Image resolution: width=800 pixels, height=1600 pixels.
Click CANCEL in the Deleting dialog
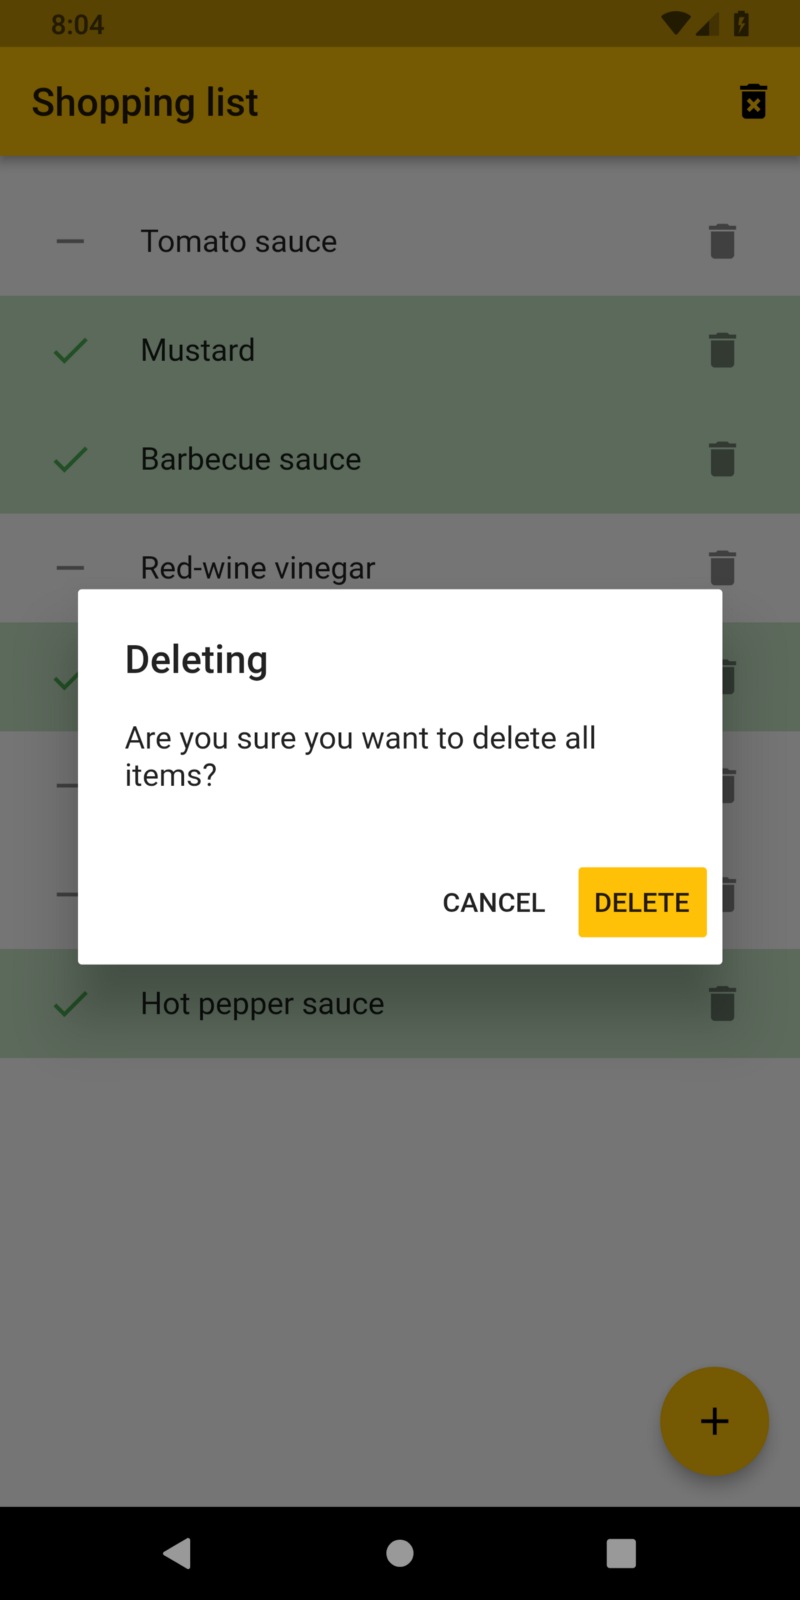(x=494, y=902)
